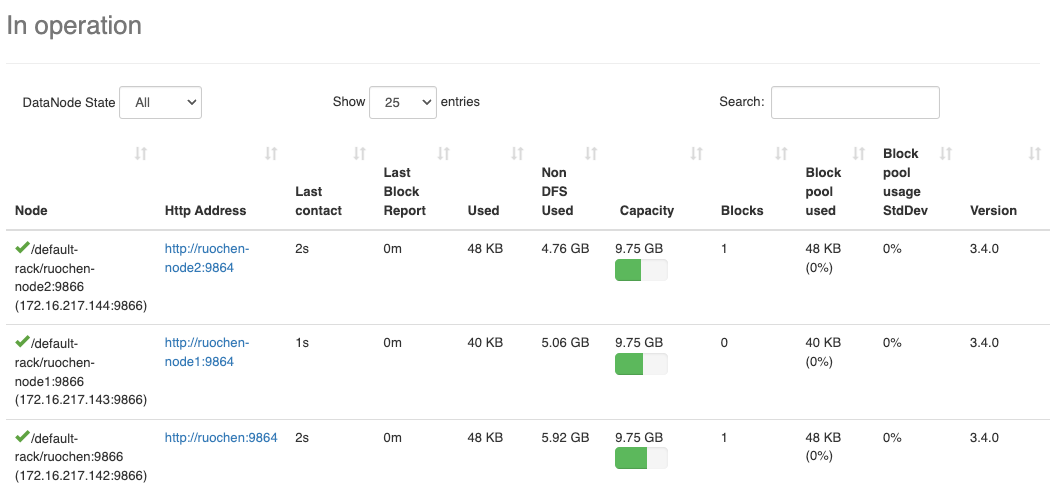Click Used value 40 KB
This screenshot has height=496, width=1059.
click(x=485, y=343)
